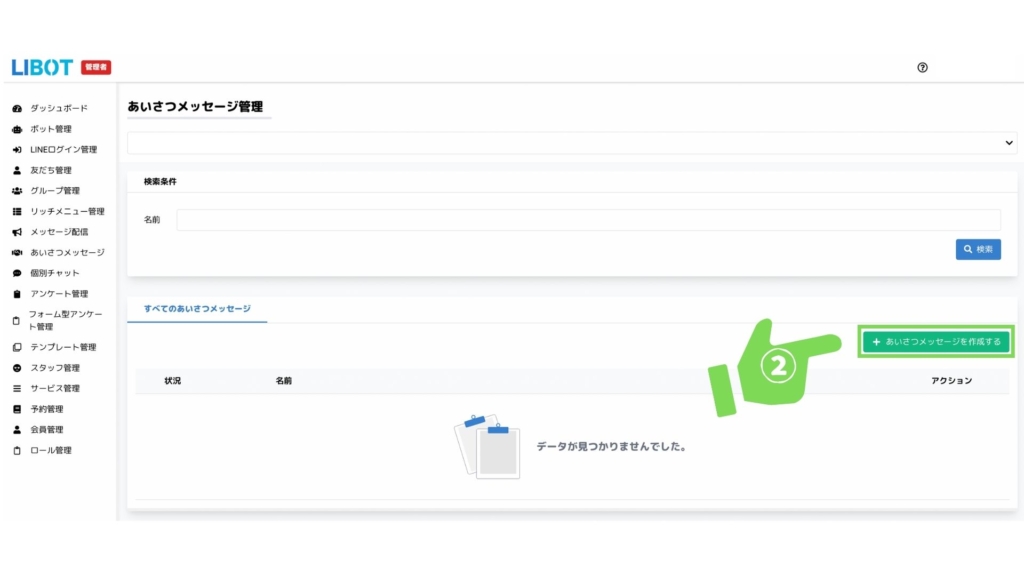Open 予約管理 in the sidebar
Screen dimensions: 1024x576
47,409
